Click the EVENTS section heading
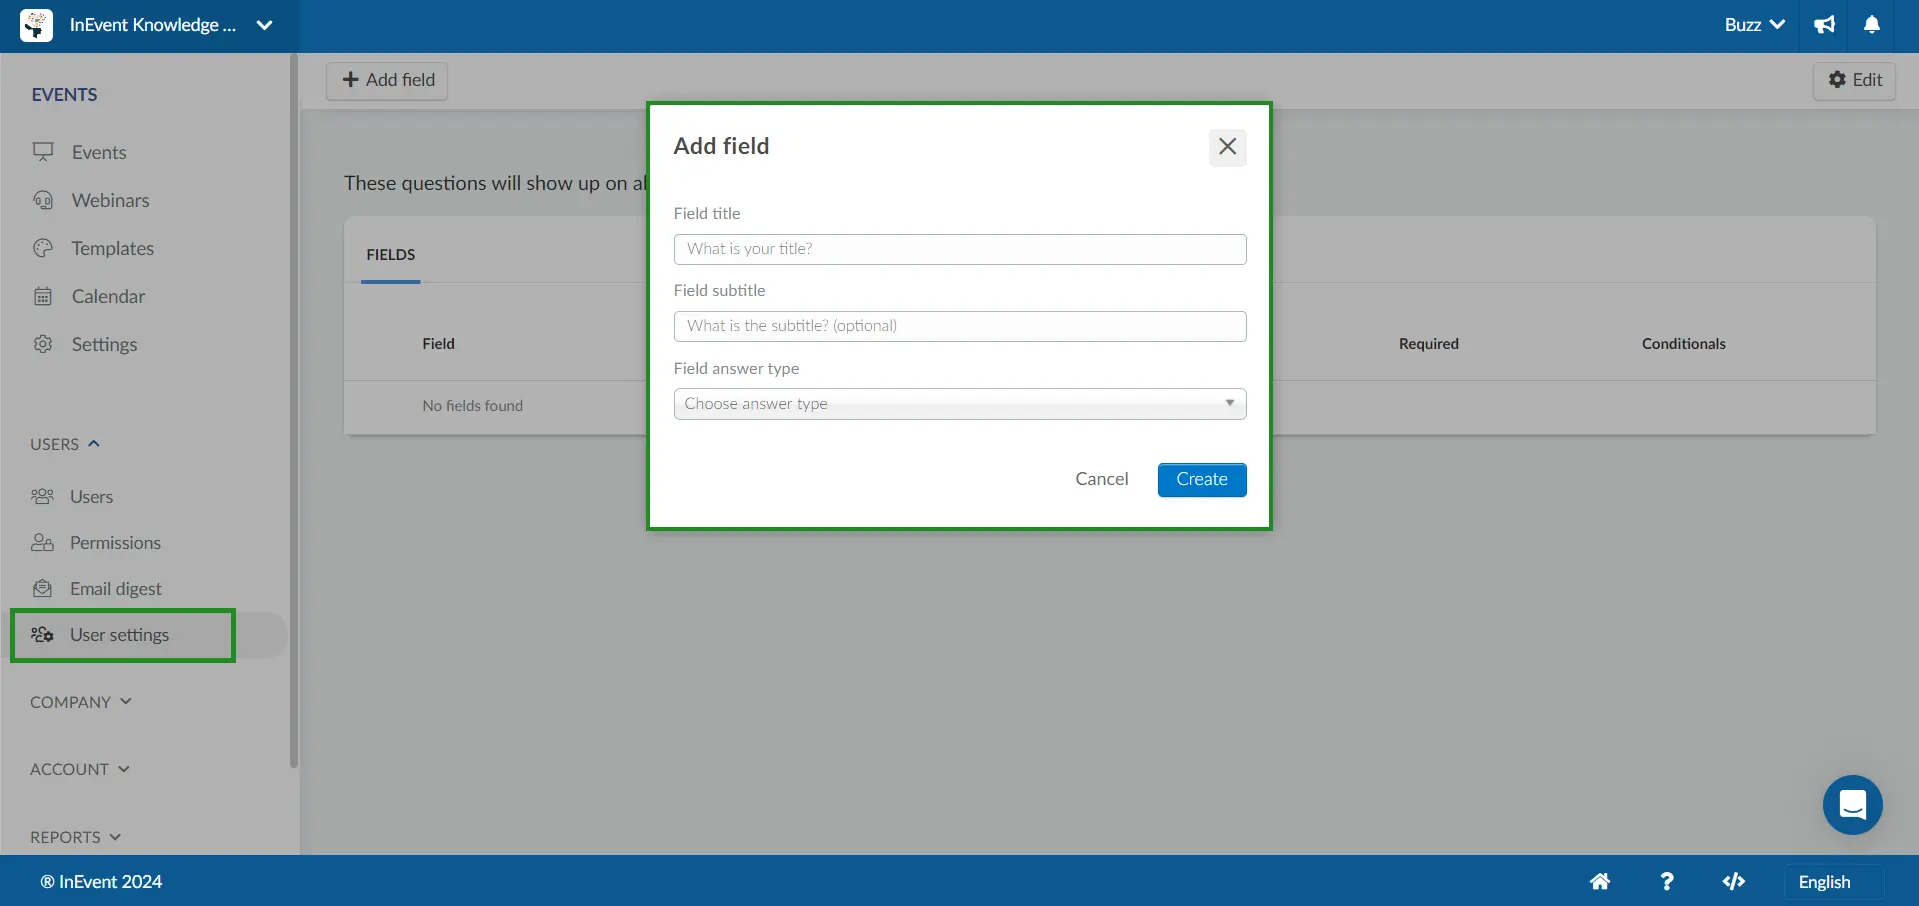The image size is (1919, 906). click(x=64, y=95)
